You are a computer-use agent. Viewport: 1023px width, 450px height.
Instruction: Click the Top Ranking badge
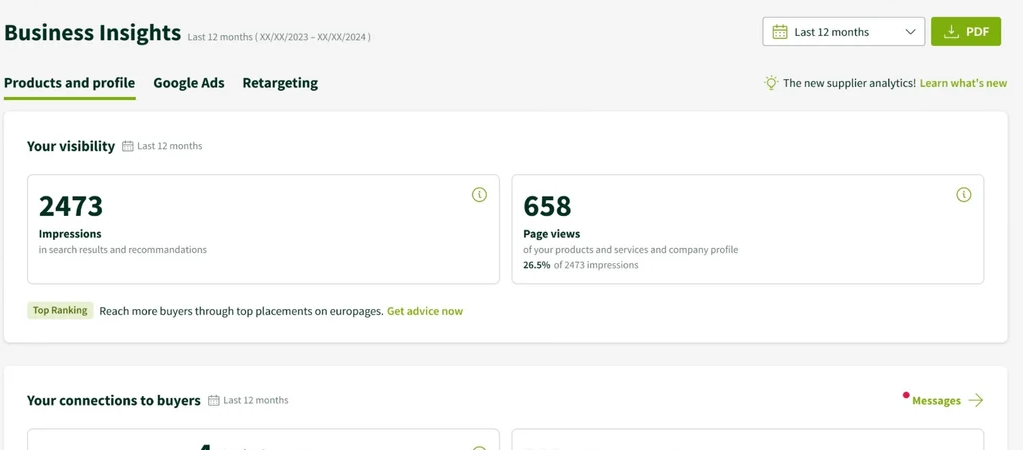60,310
